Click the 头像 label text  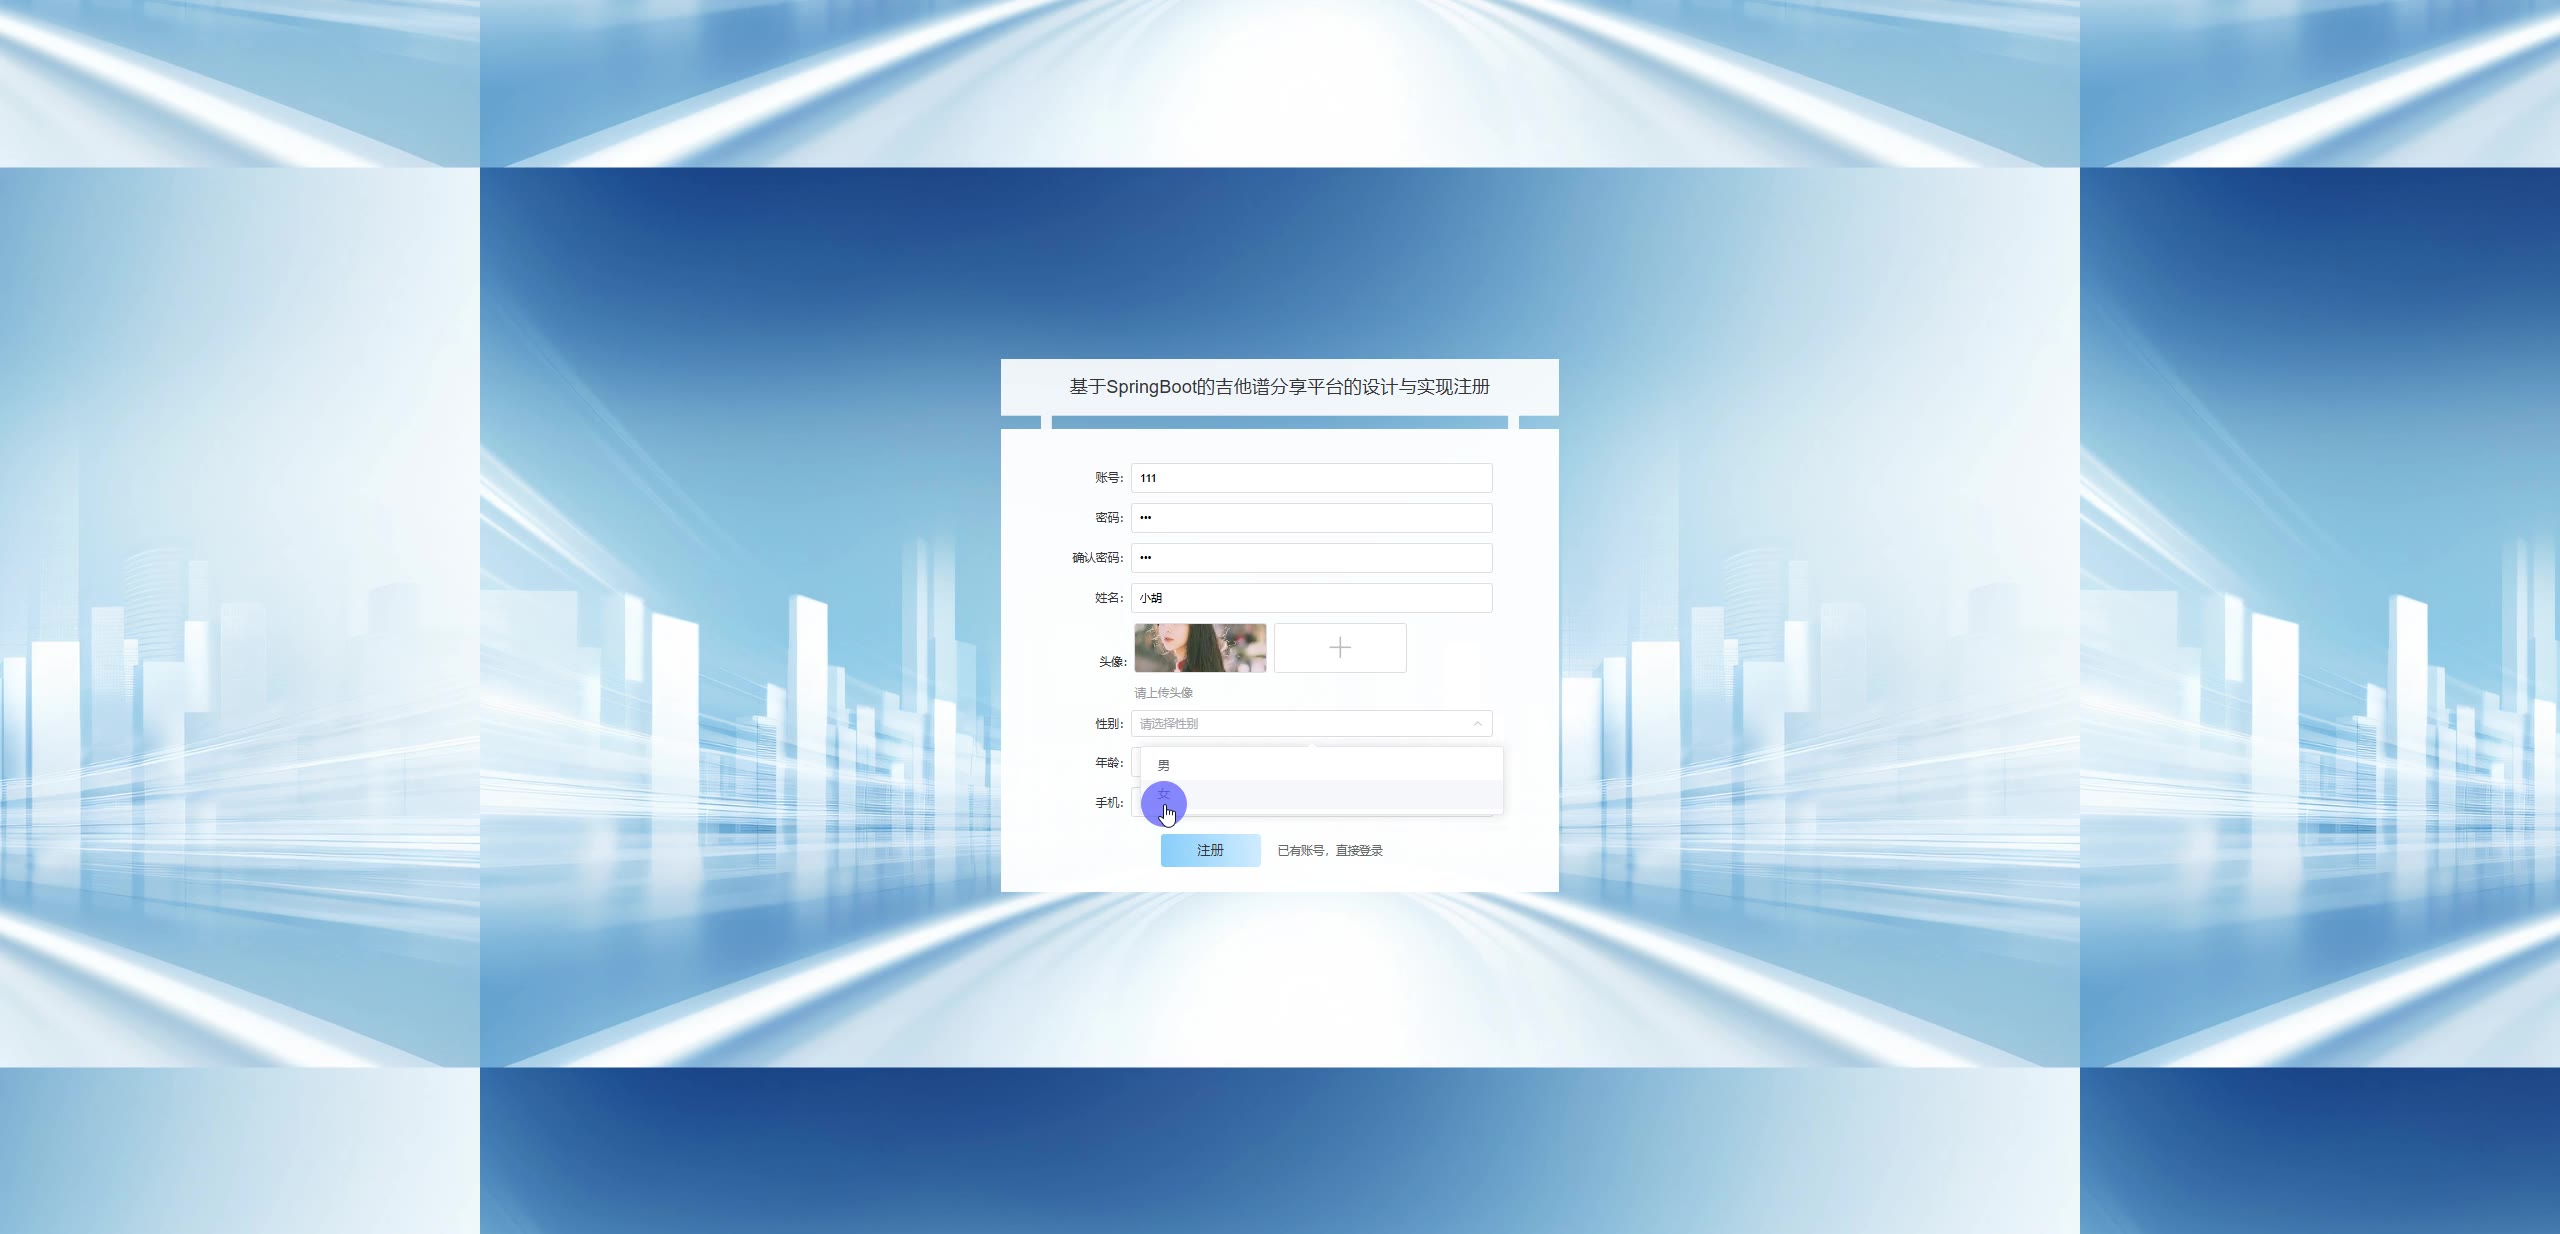[1112, 662]
